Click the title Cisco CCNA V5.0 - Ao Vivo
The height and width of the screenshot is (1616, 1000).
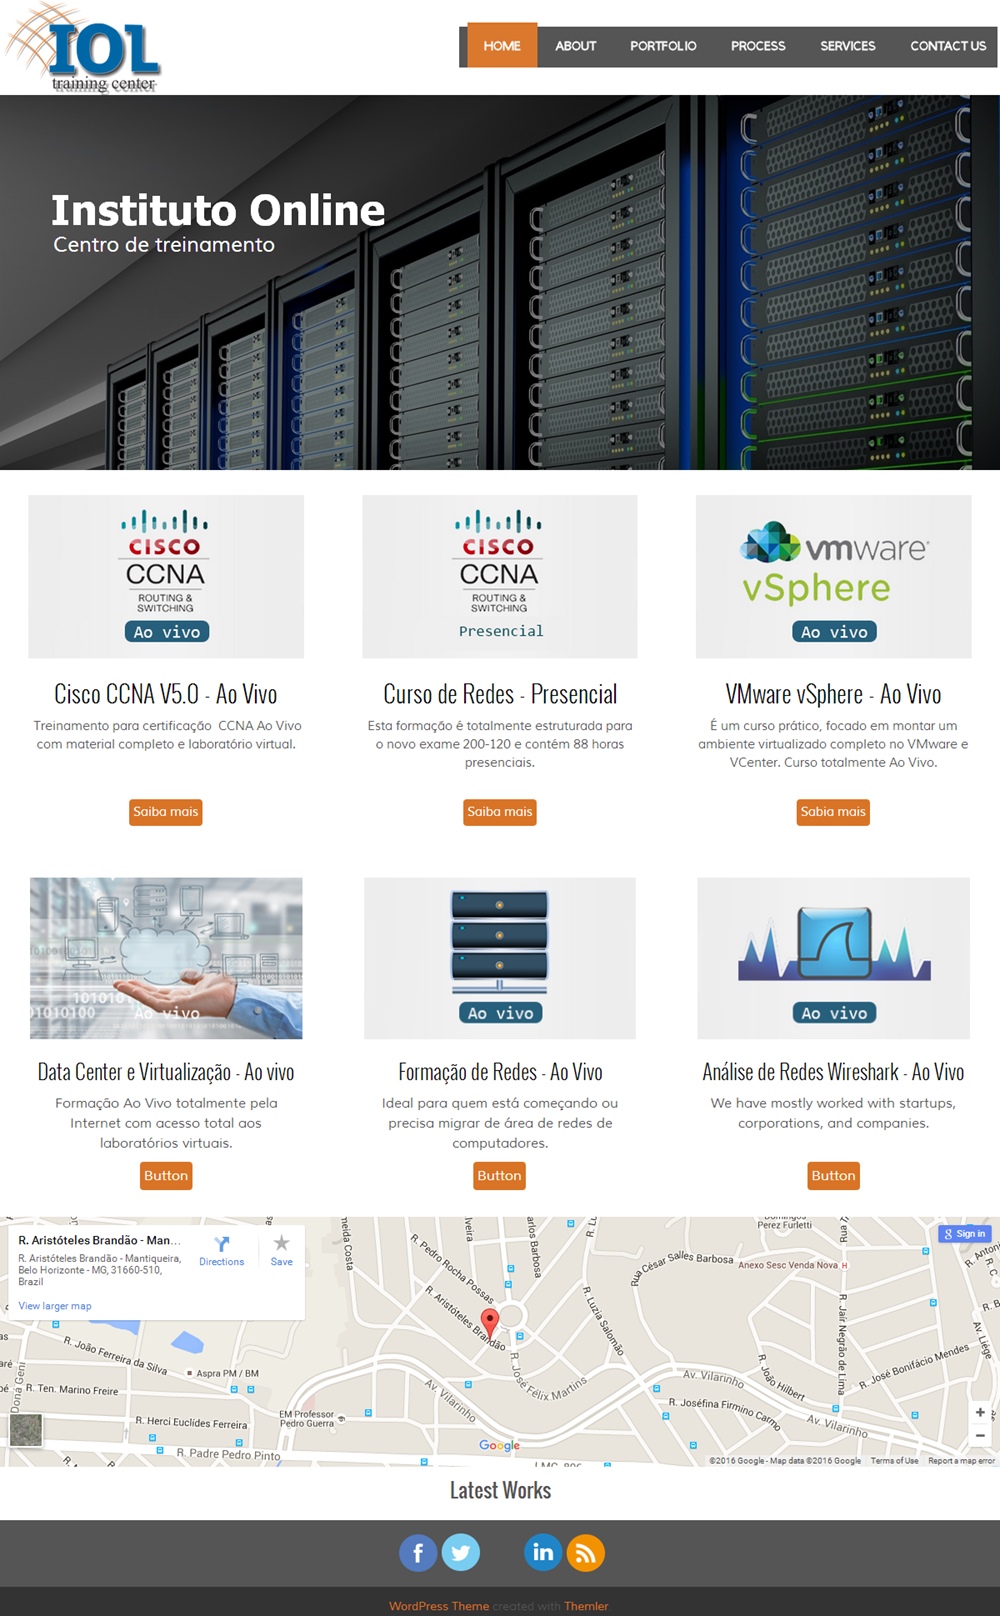coord(166,694)
